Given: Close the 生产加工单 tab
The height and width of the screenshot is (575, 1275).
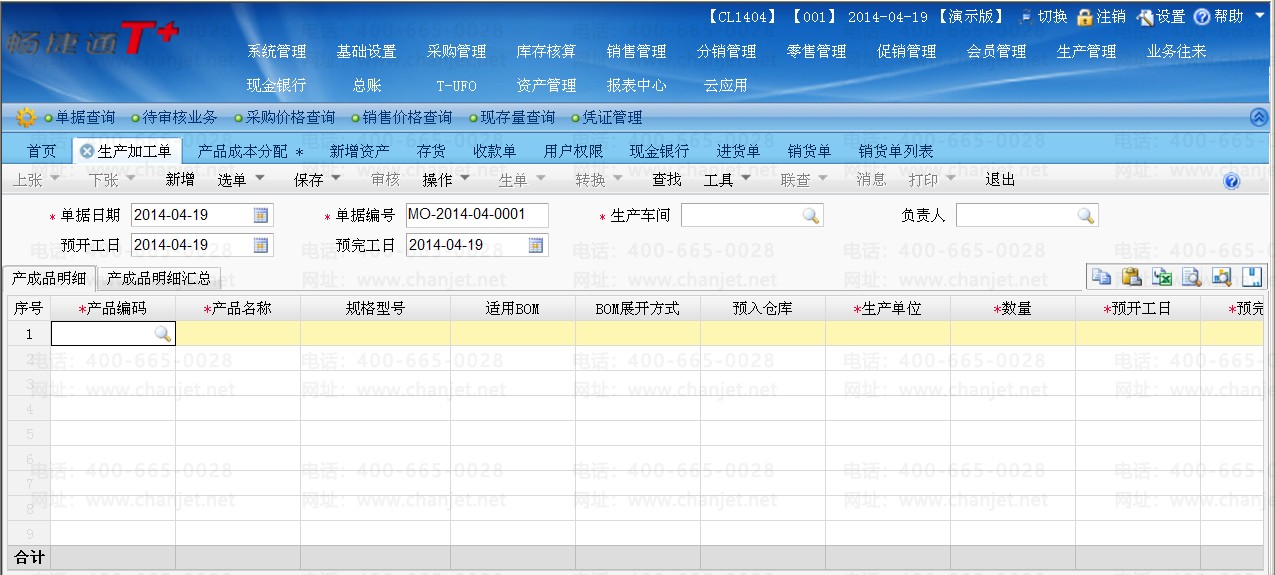Looking at the screenshot, I should pyautogui.click(x=86, y=151).
